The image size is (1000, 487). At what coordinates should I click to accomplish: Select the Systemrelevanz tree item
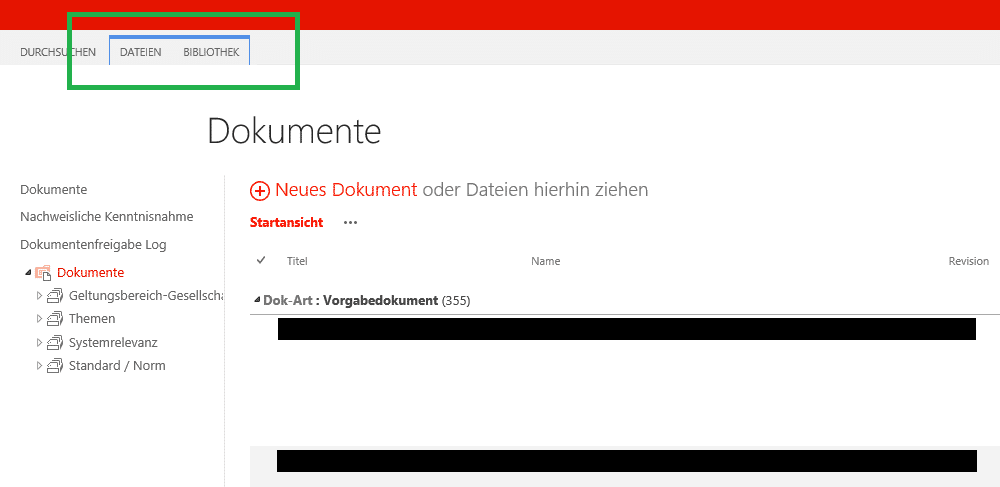pos(113,342)
